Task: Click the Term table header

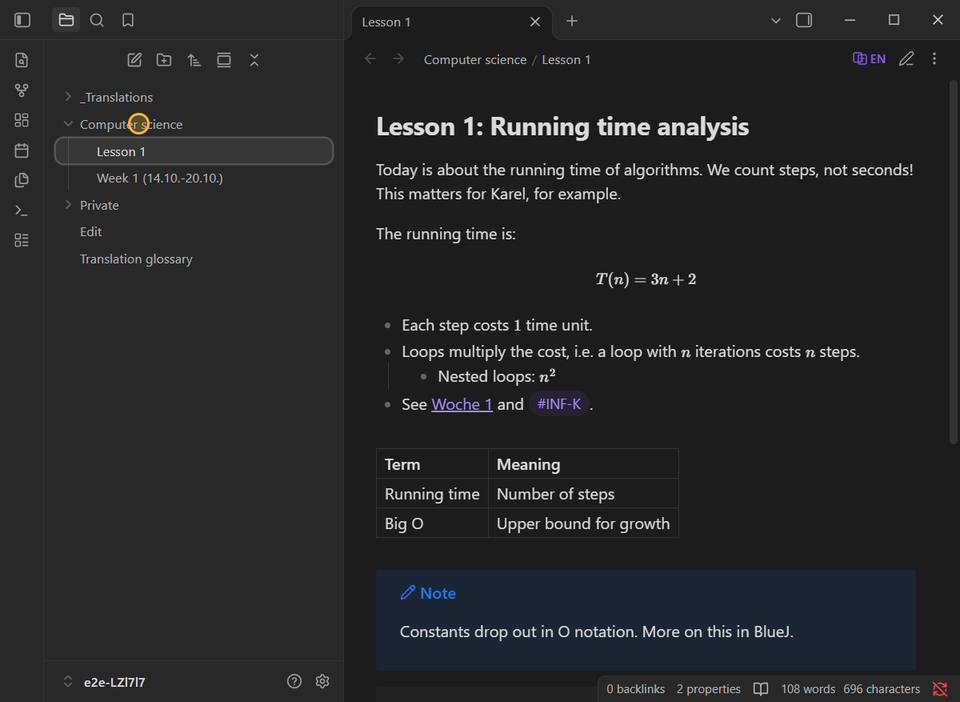Action: pos(432,464)
